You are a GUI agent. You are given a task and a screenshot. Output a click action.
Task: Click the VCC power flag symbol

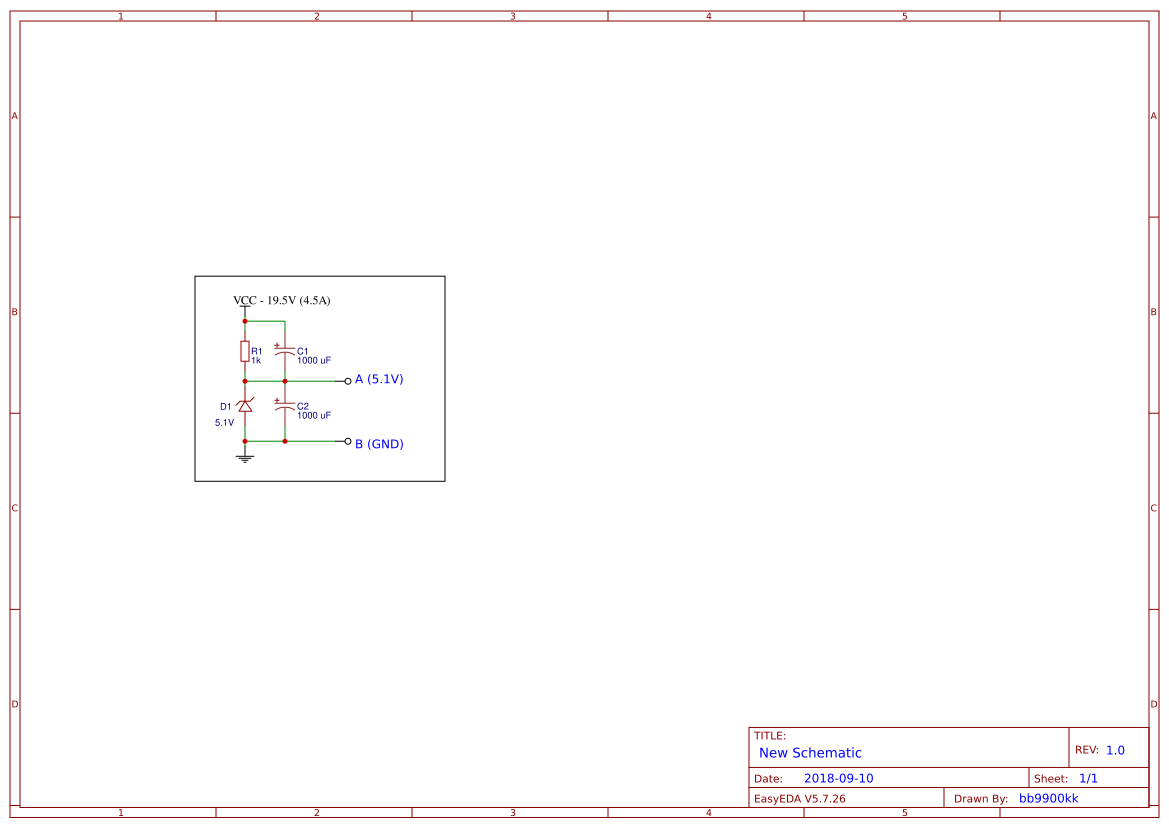click(244, 308)
